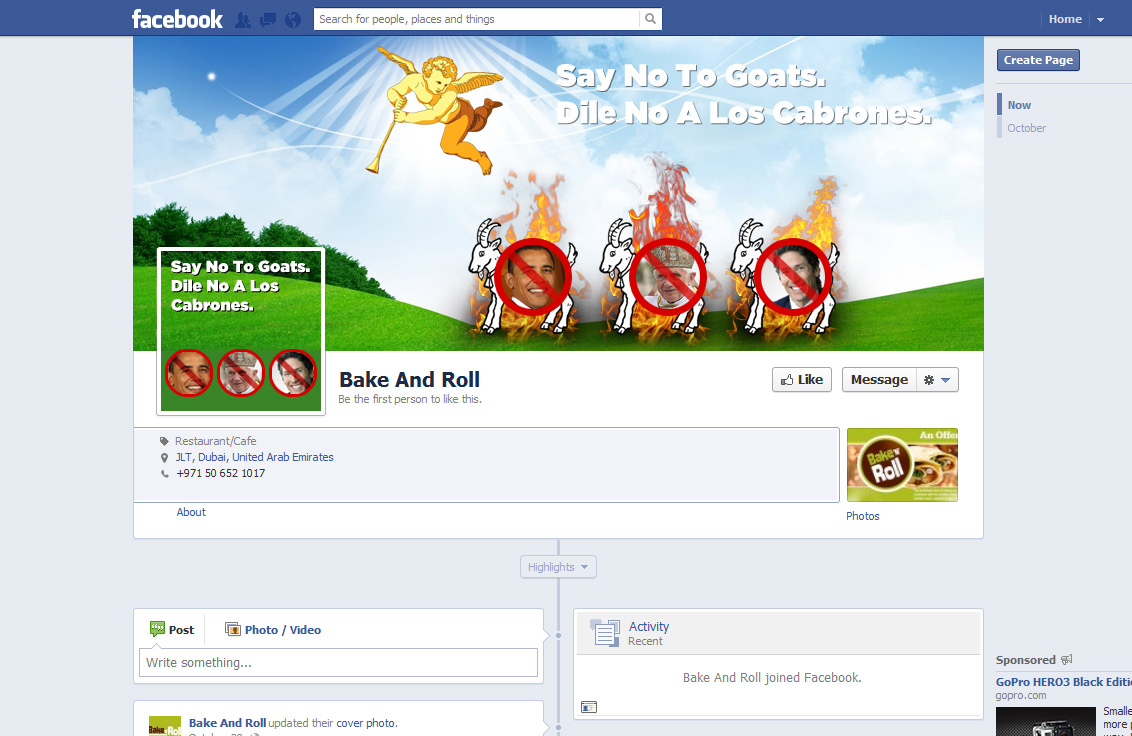Open GoPro HERO3 Black Edition ad
Image resolution: width=1132 pixels, height=736 pixels.
coord(1063,682)
